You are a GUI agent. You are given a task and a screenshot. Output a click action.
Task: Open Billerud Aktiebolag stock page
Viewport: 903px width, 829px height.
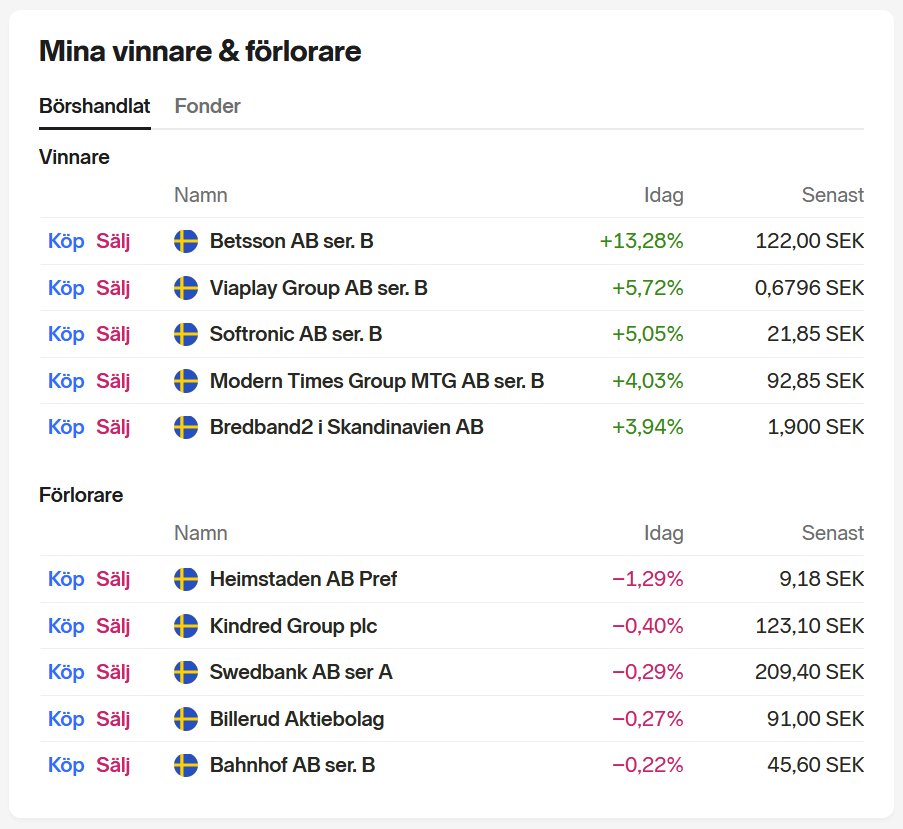point(297,718)
